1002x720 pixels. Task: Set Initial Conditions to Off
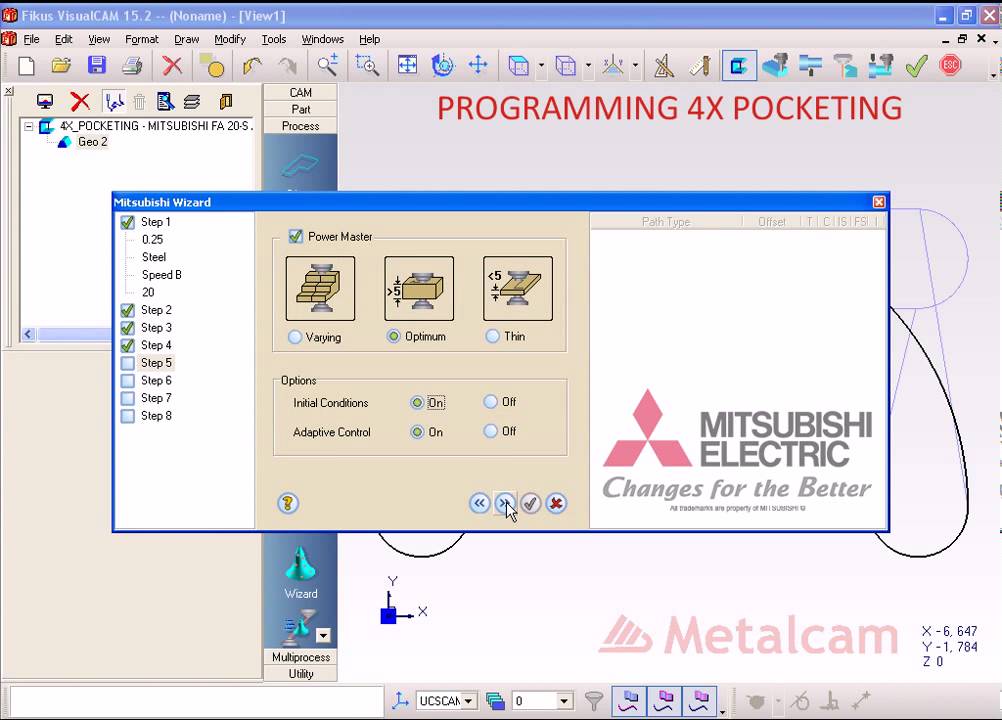490,402
